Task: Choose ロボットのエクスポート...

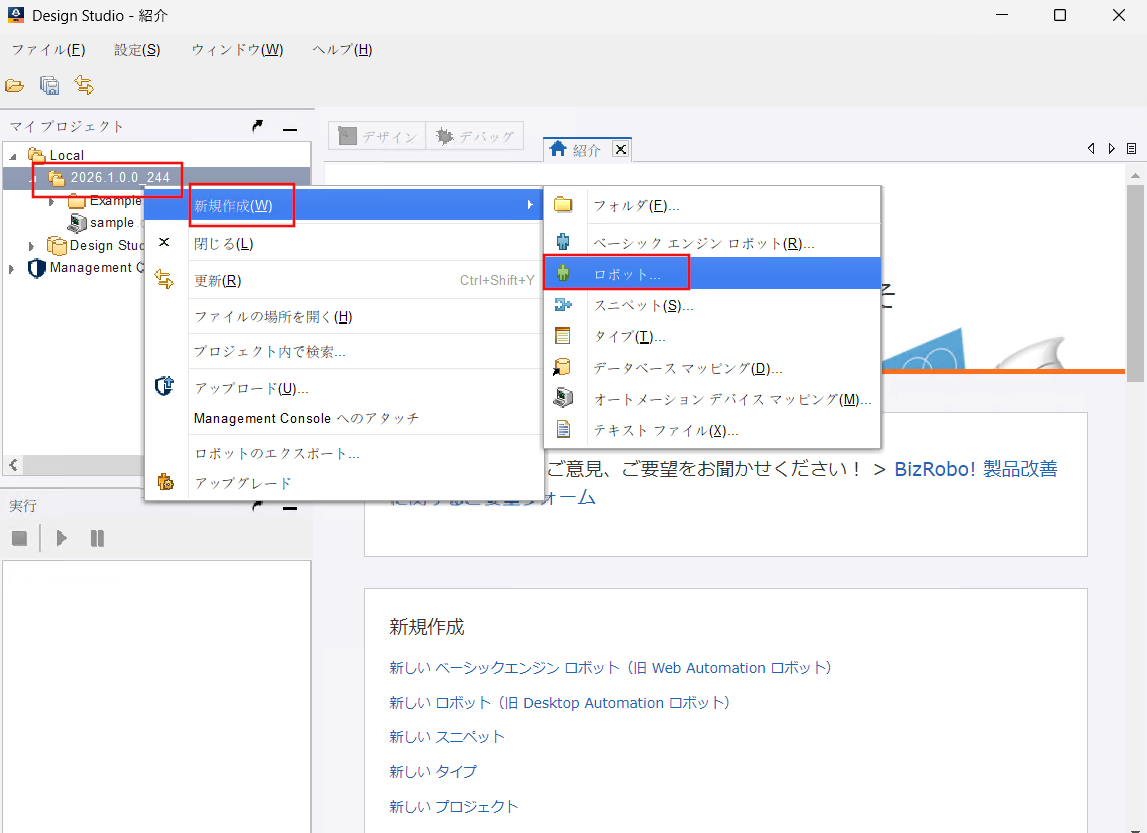Action: tap(344, 453)
